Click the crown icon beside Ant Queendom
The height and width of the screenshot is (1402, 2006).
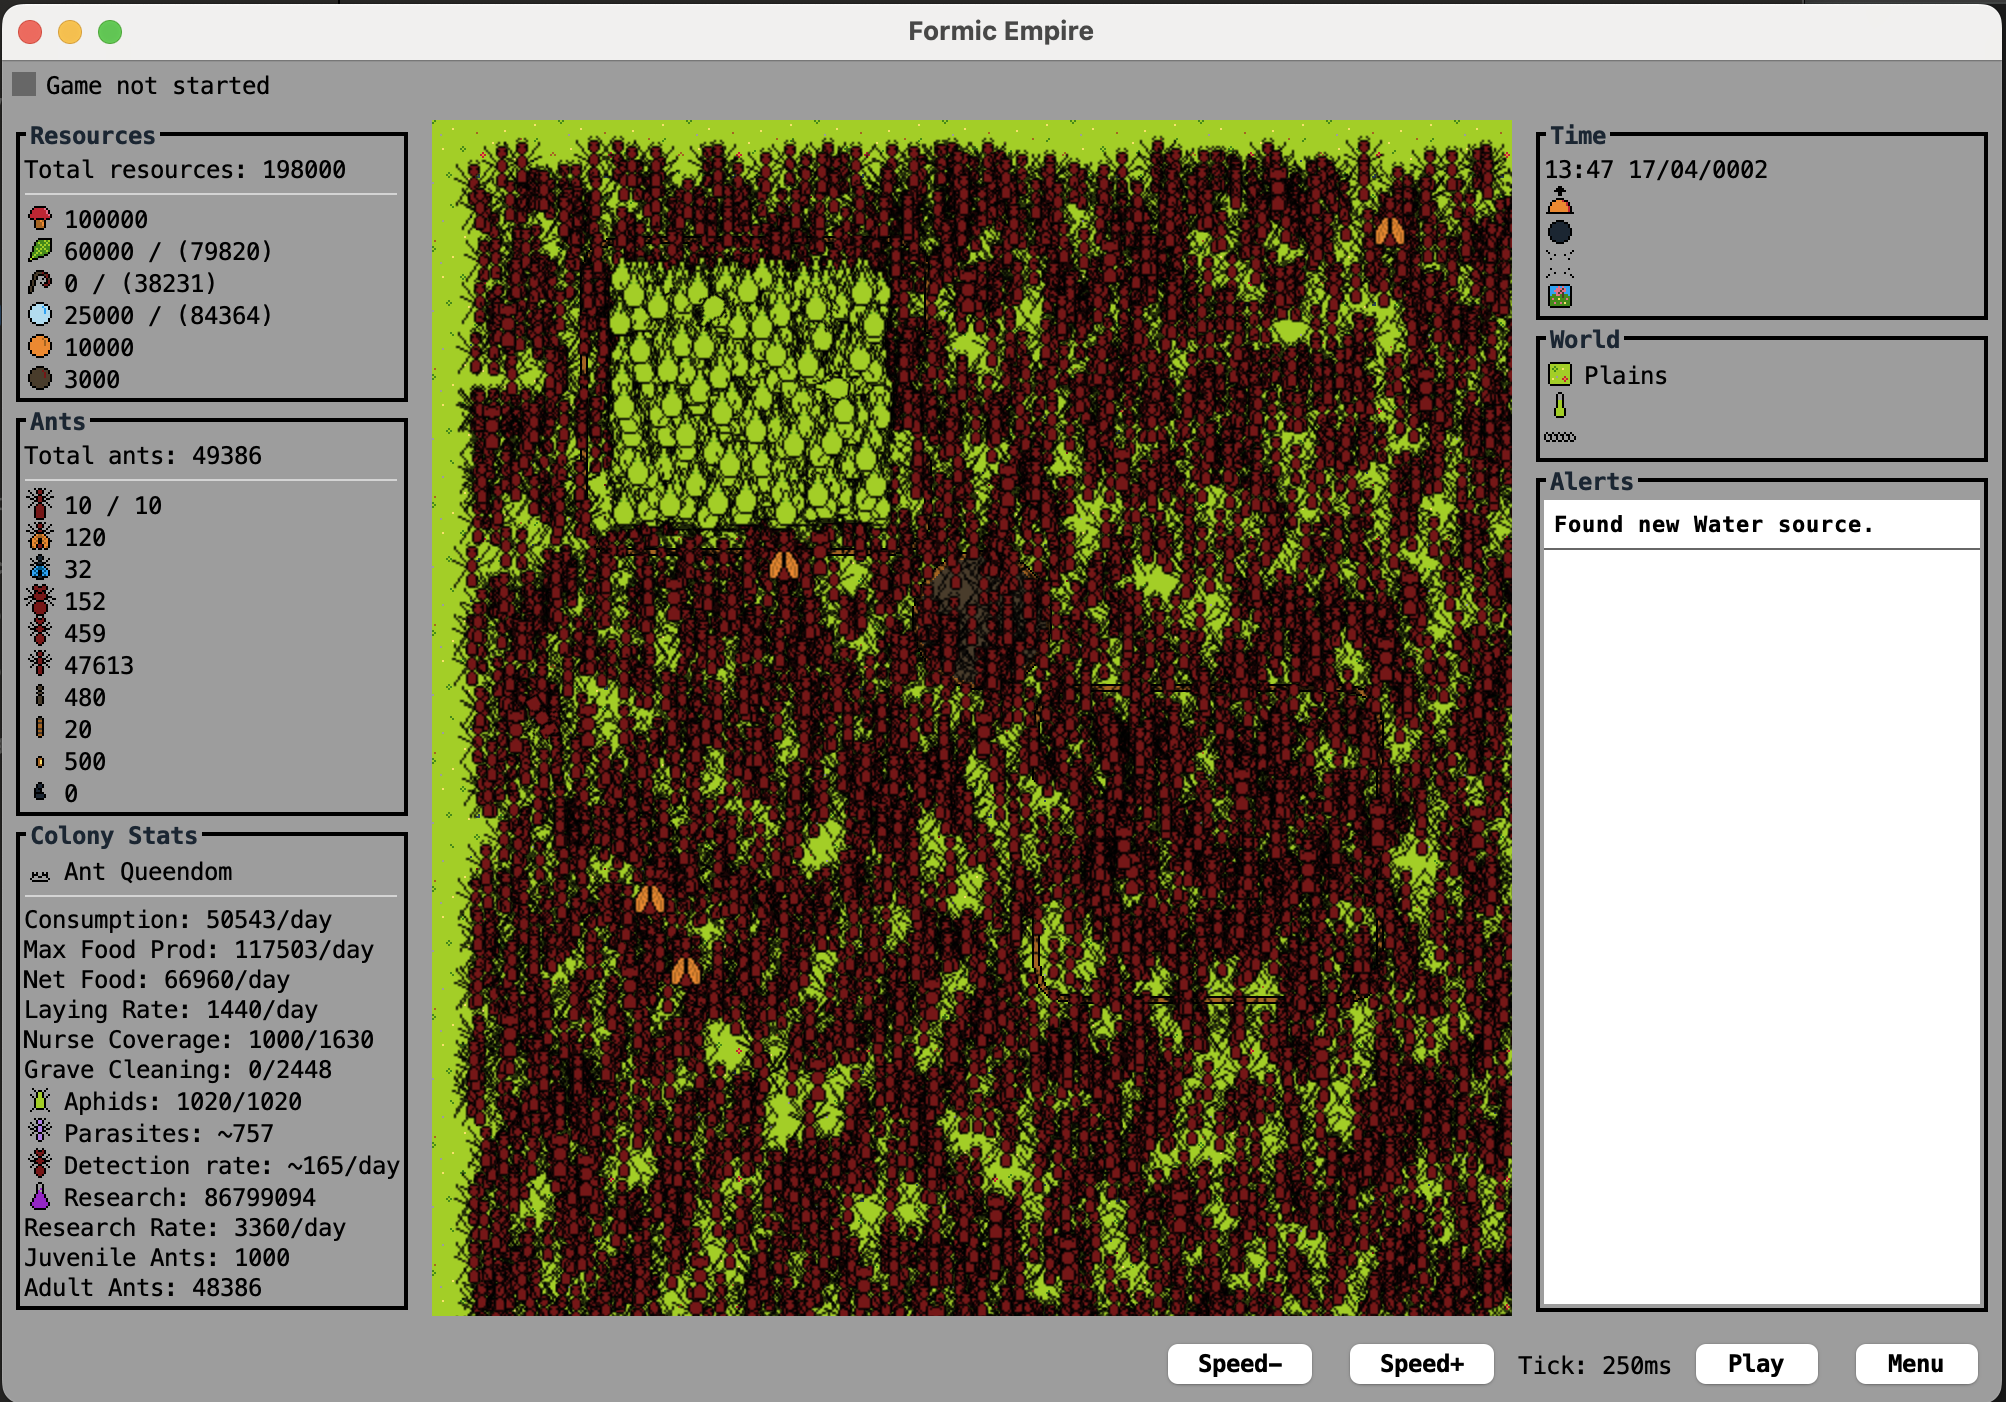click(40, 874)
